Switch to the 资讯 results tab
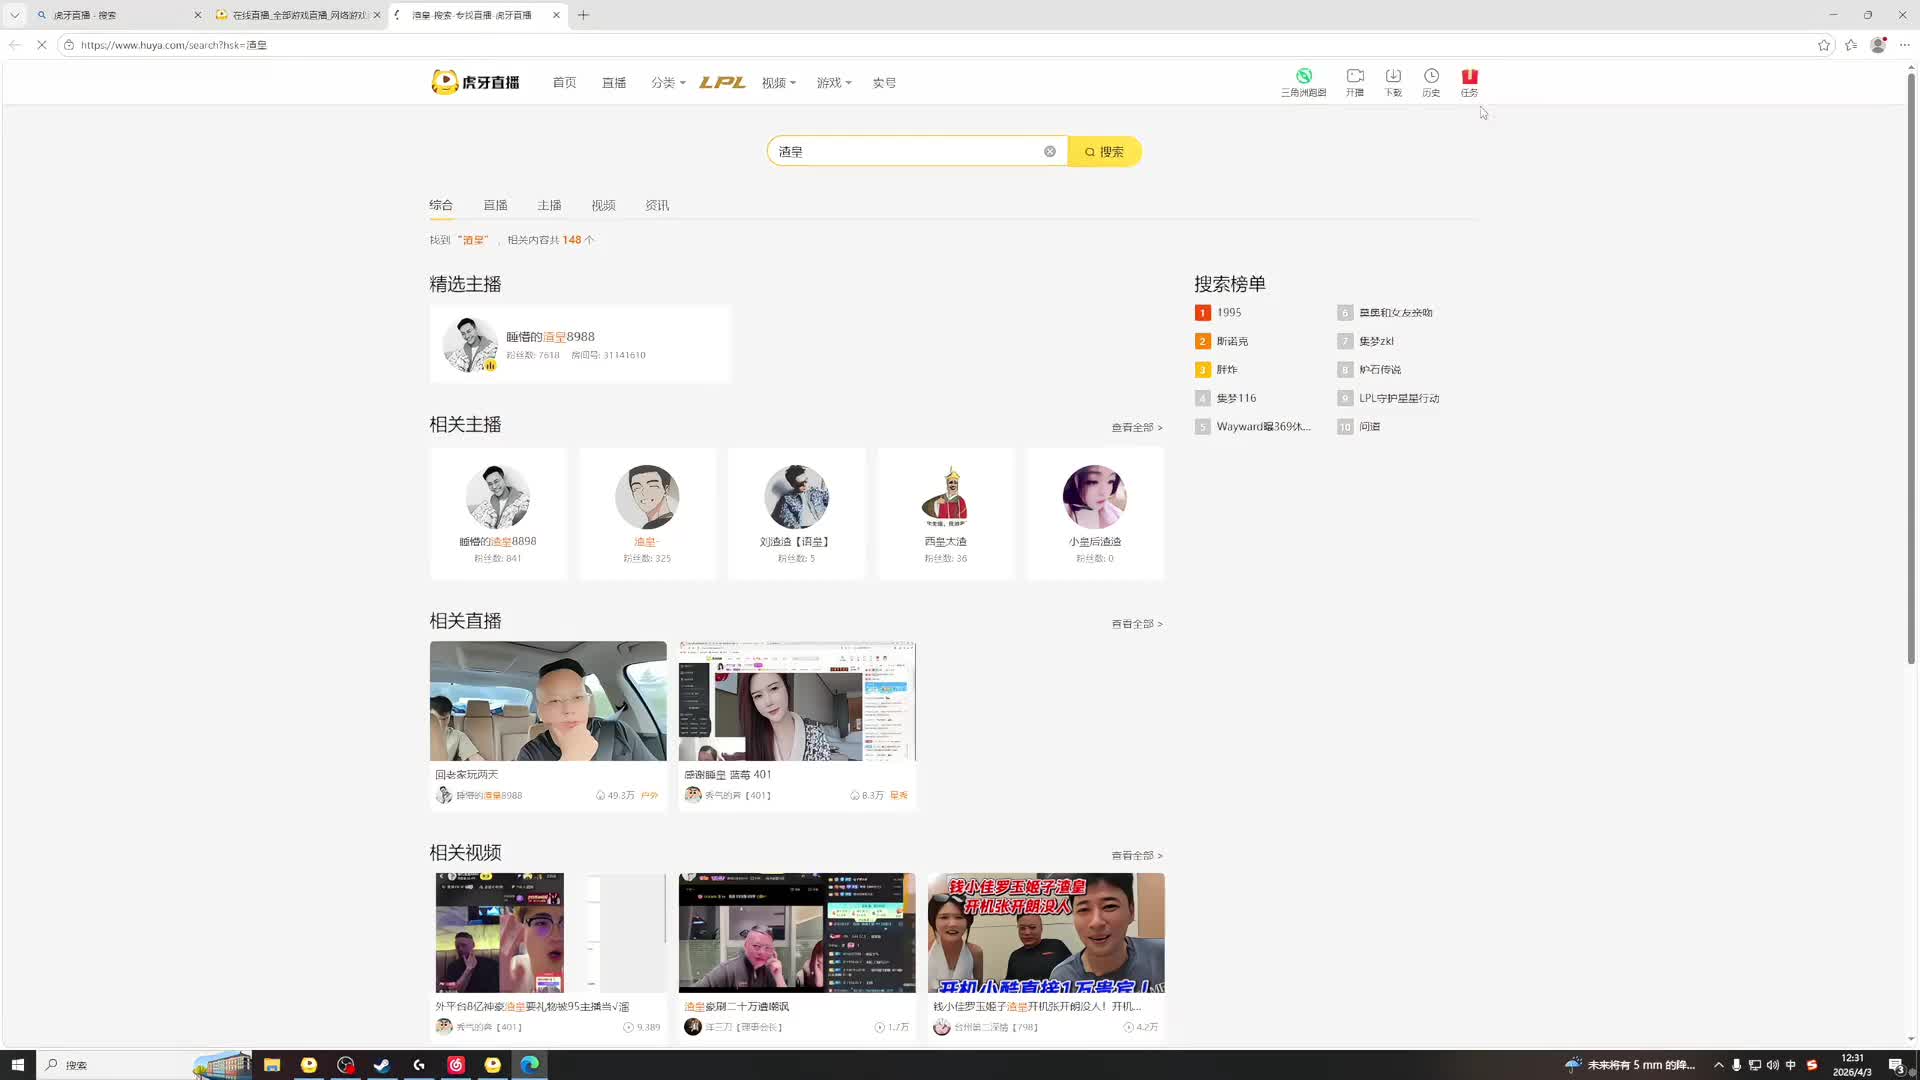 click(657, 205)
